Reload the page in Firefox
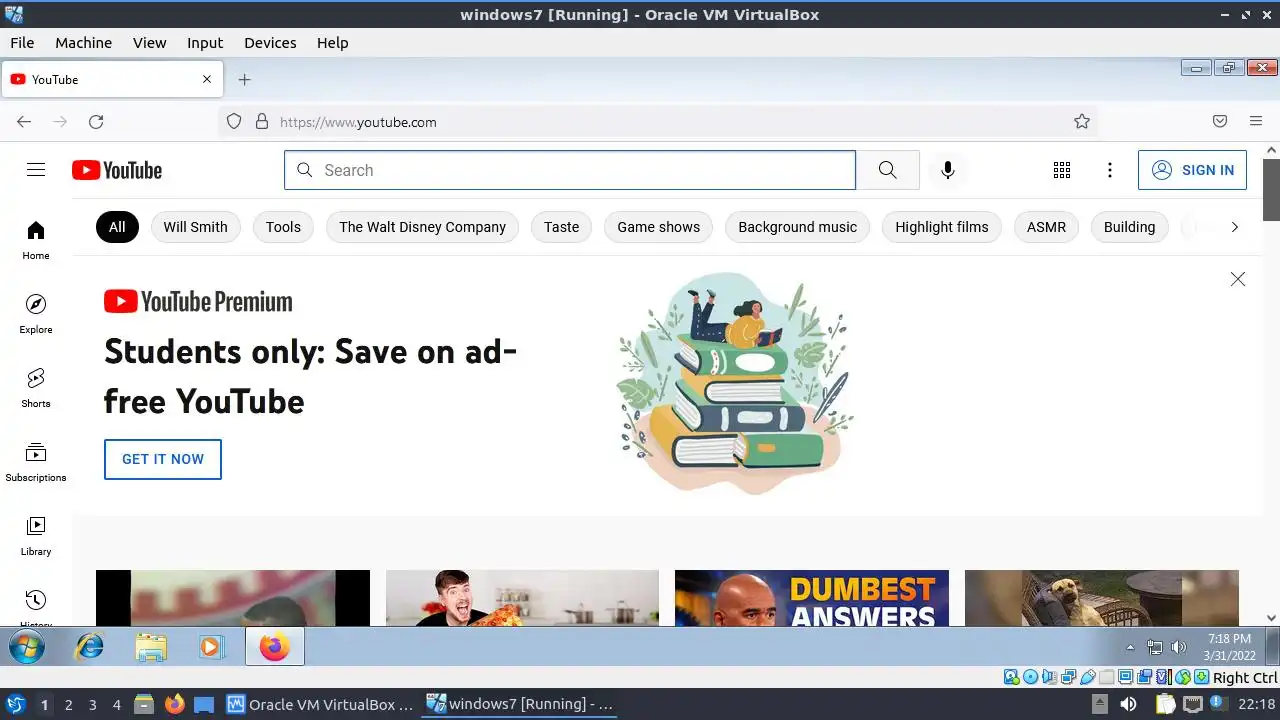1280x720 pixels. pos(96,122)
